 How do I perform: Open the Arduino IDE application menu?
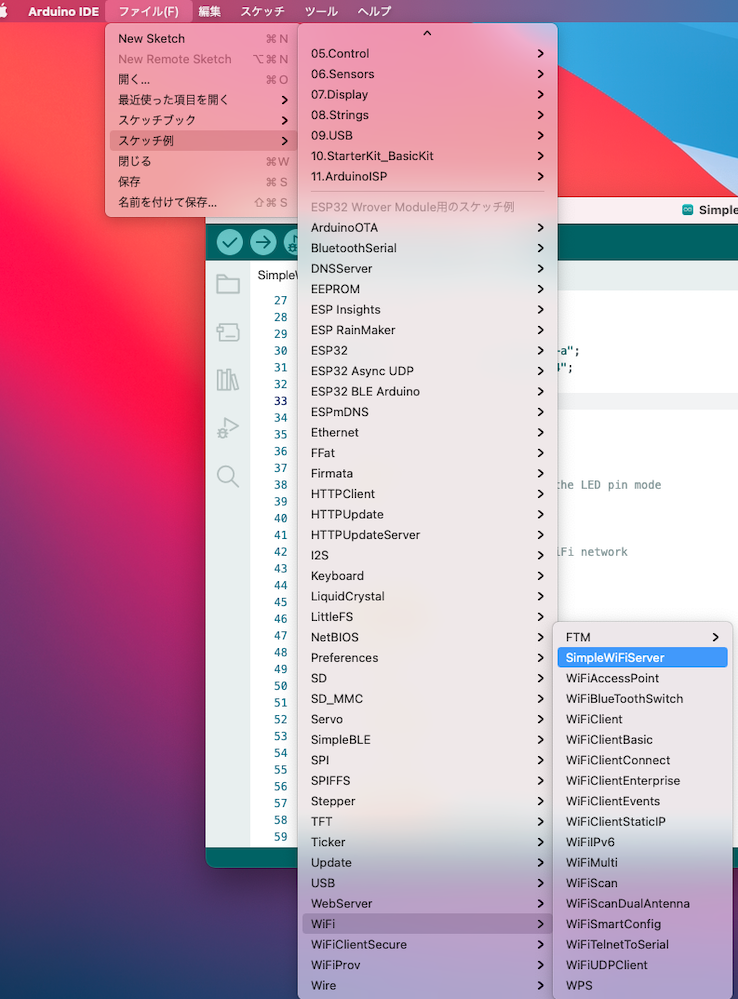coord(63,11)
